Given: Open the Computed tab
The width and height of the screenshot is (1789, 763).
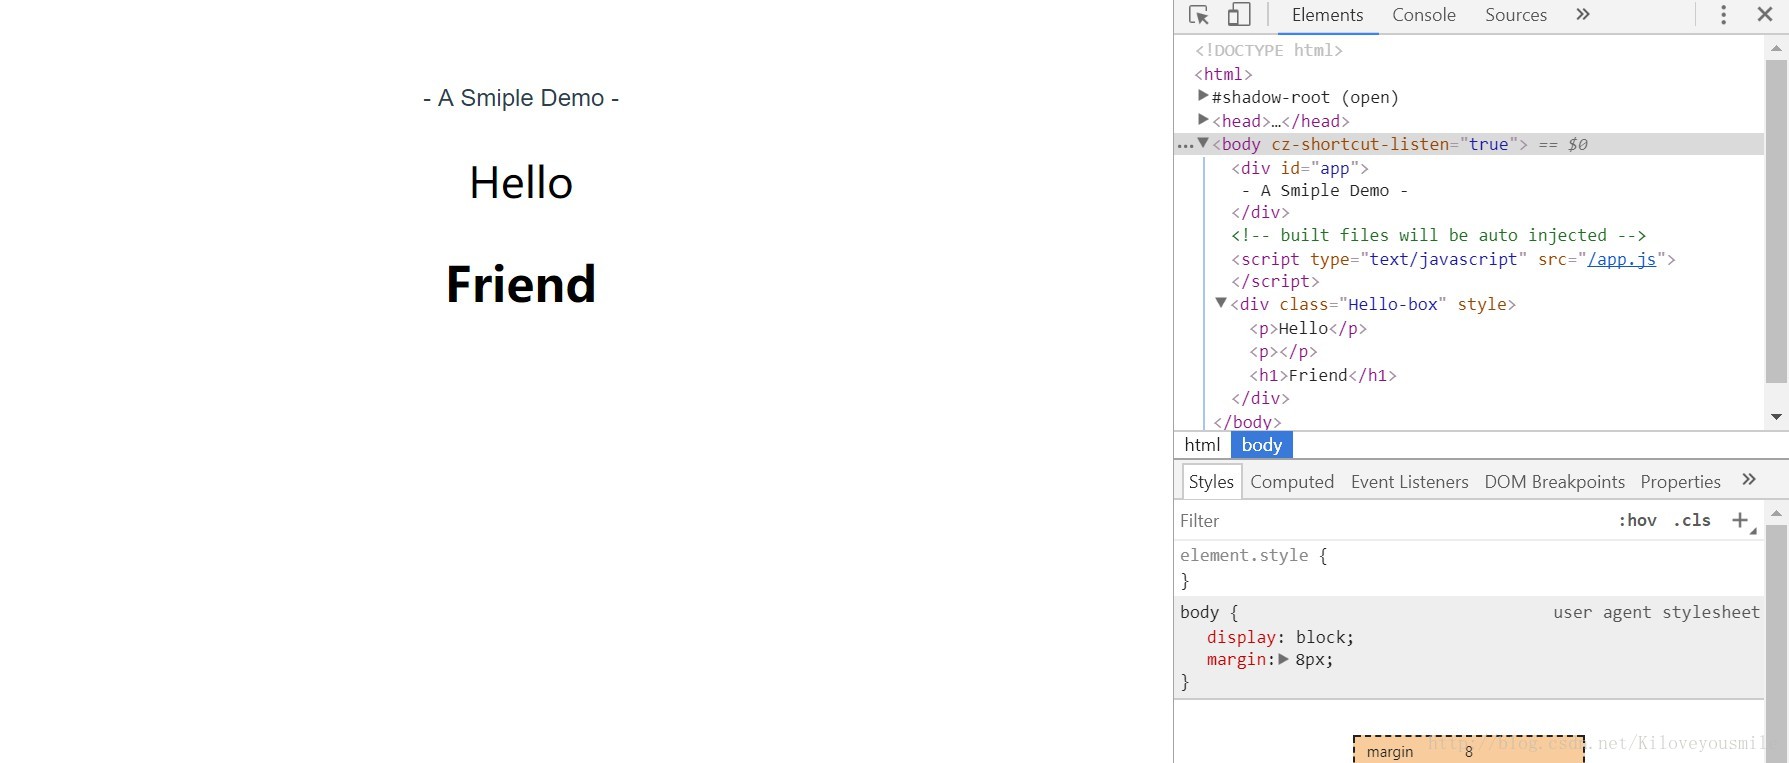Looking at the screenshot, I should 1292,482.
